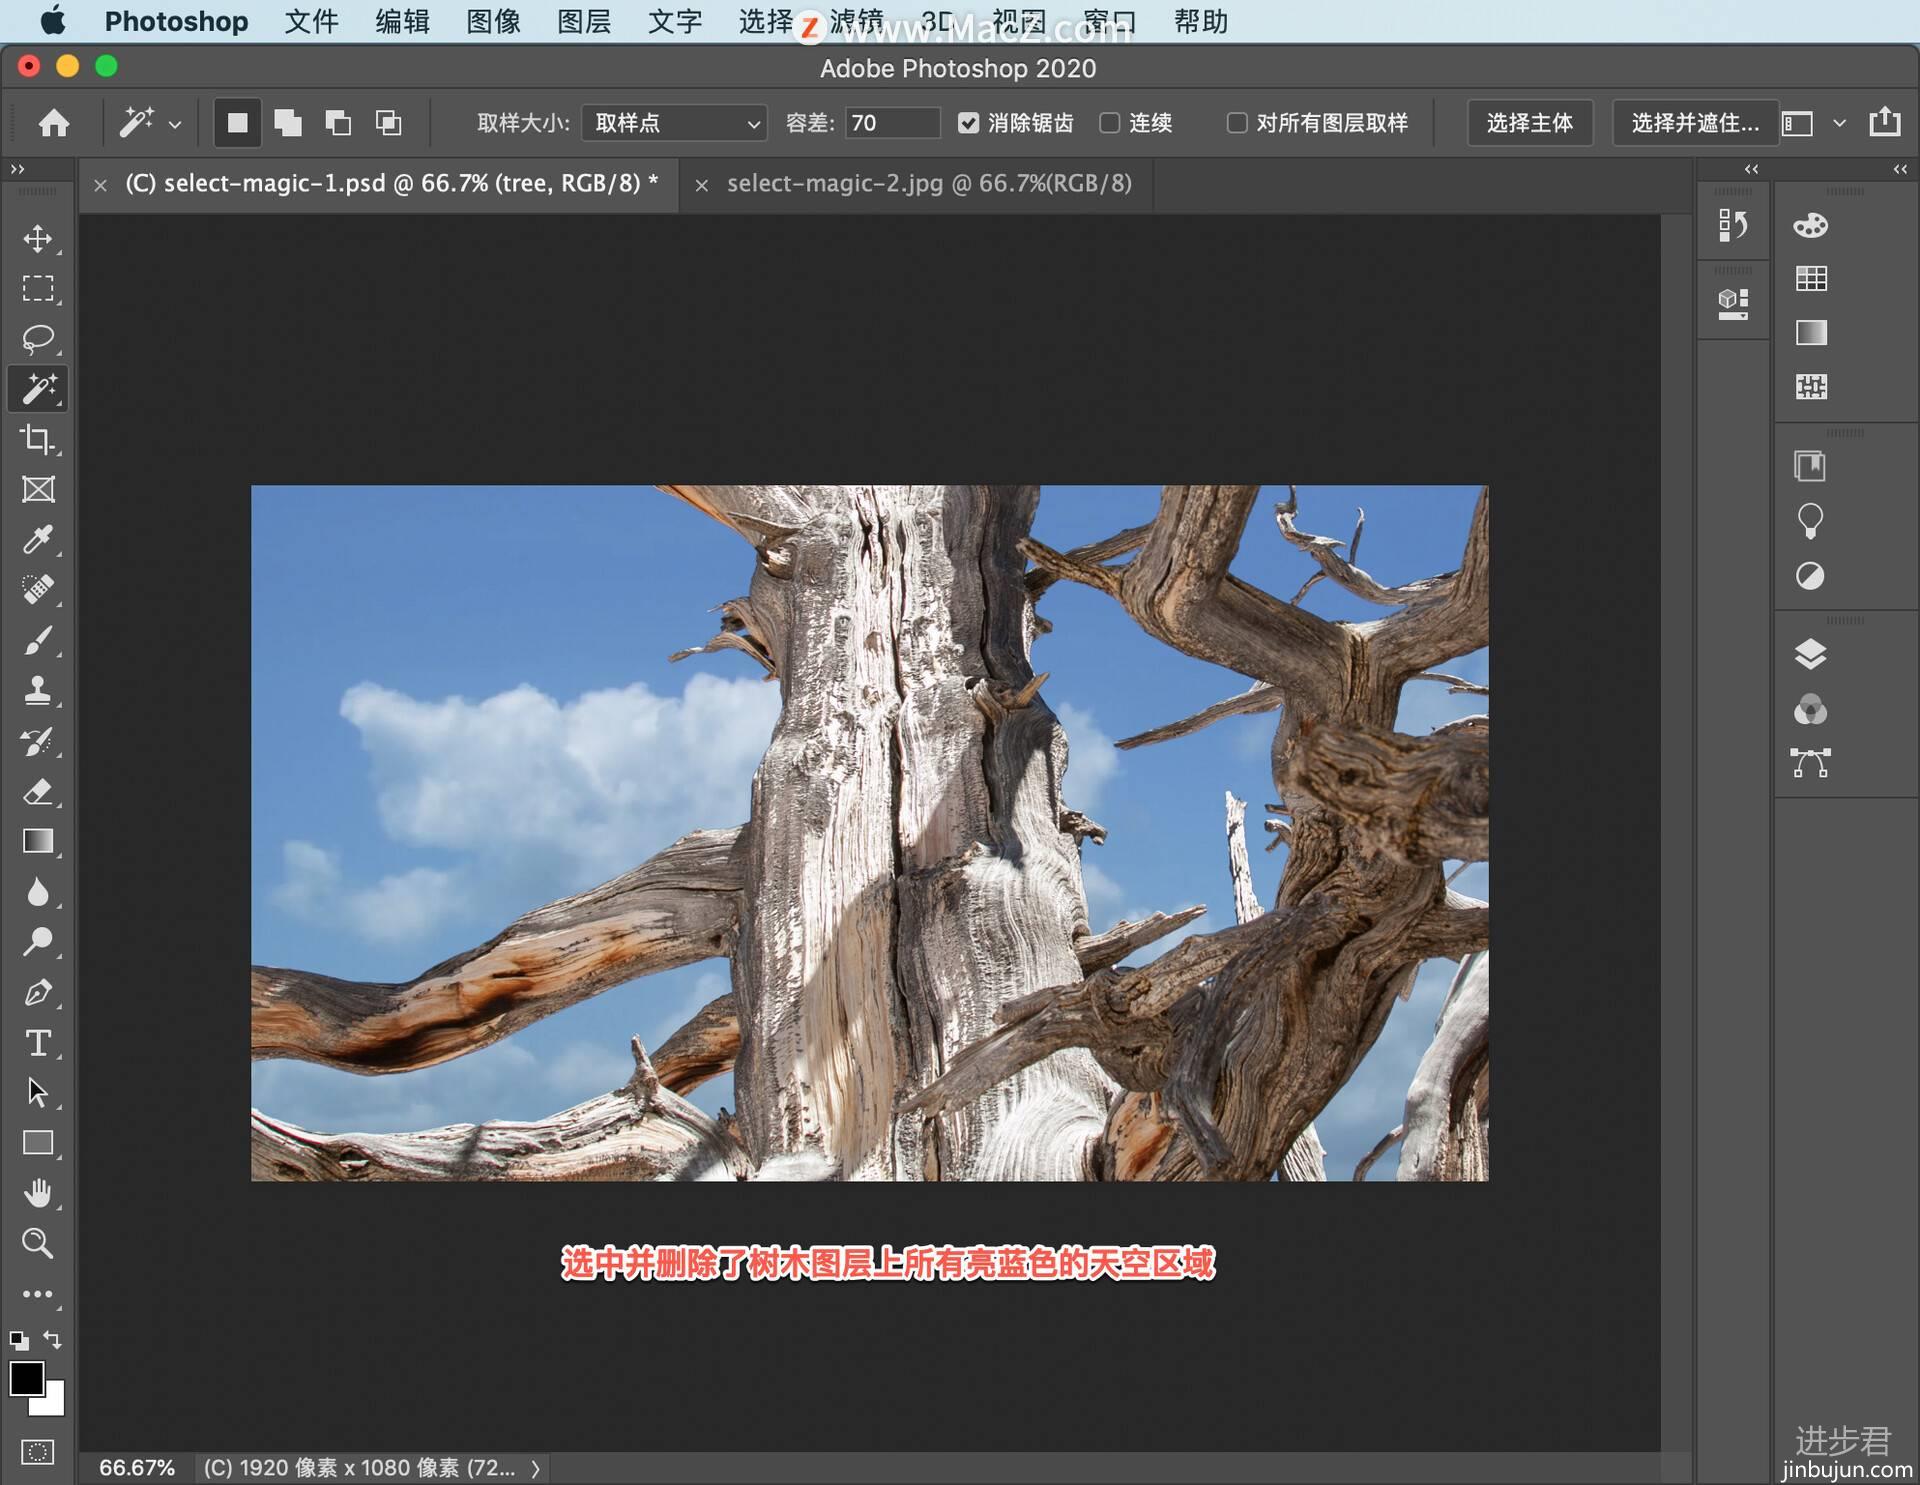This screenshot has height=1485, width=1920.
Task: Enable the contiguous (连续) checkbox
Action: click(x=1109, y=123)
